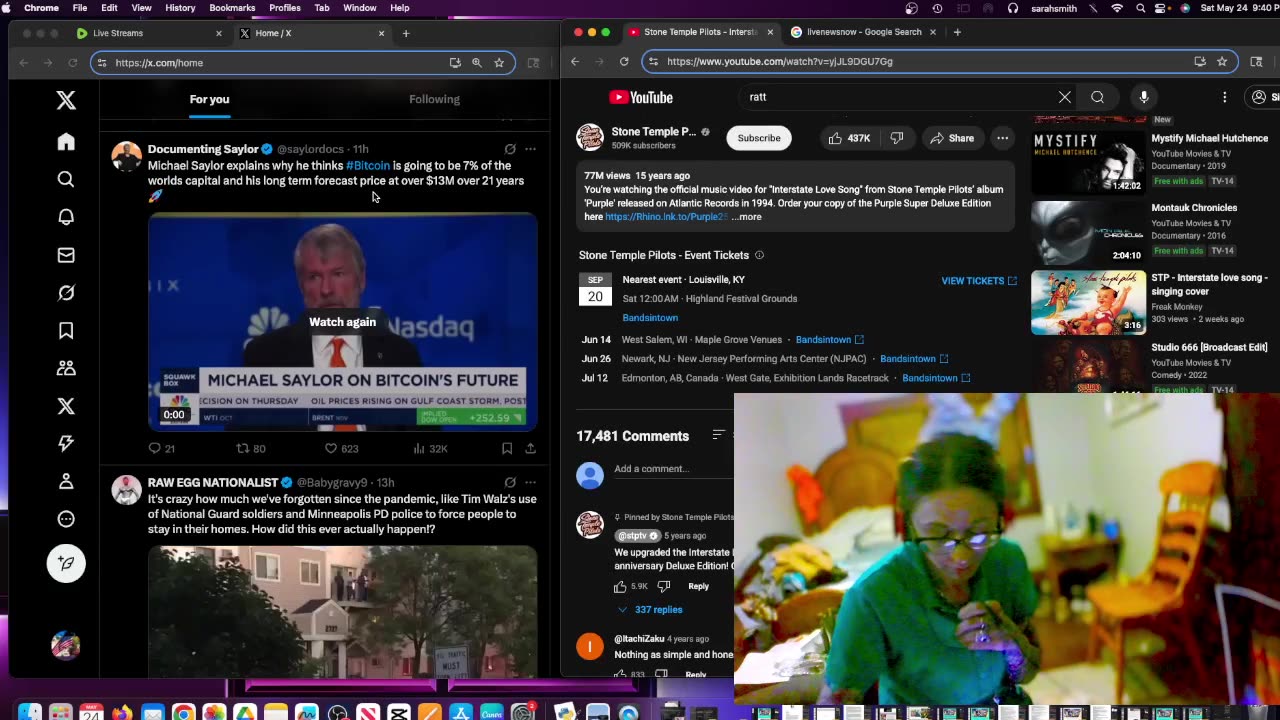
Task: Open Wi-Fi status in macOS menu bar
Action: (x=1117, y=8)
